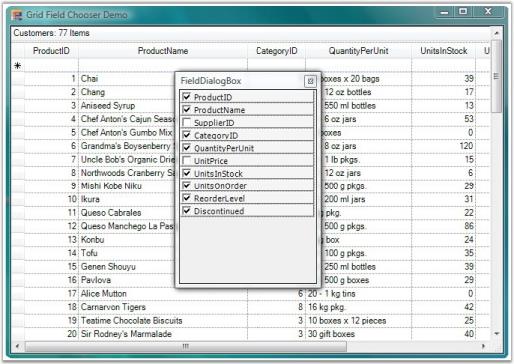
Task: Click the row header for product 20
Action: (18, 334)
